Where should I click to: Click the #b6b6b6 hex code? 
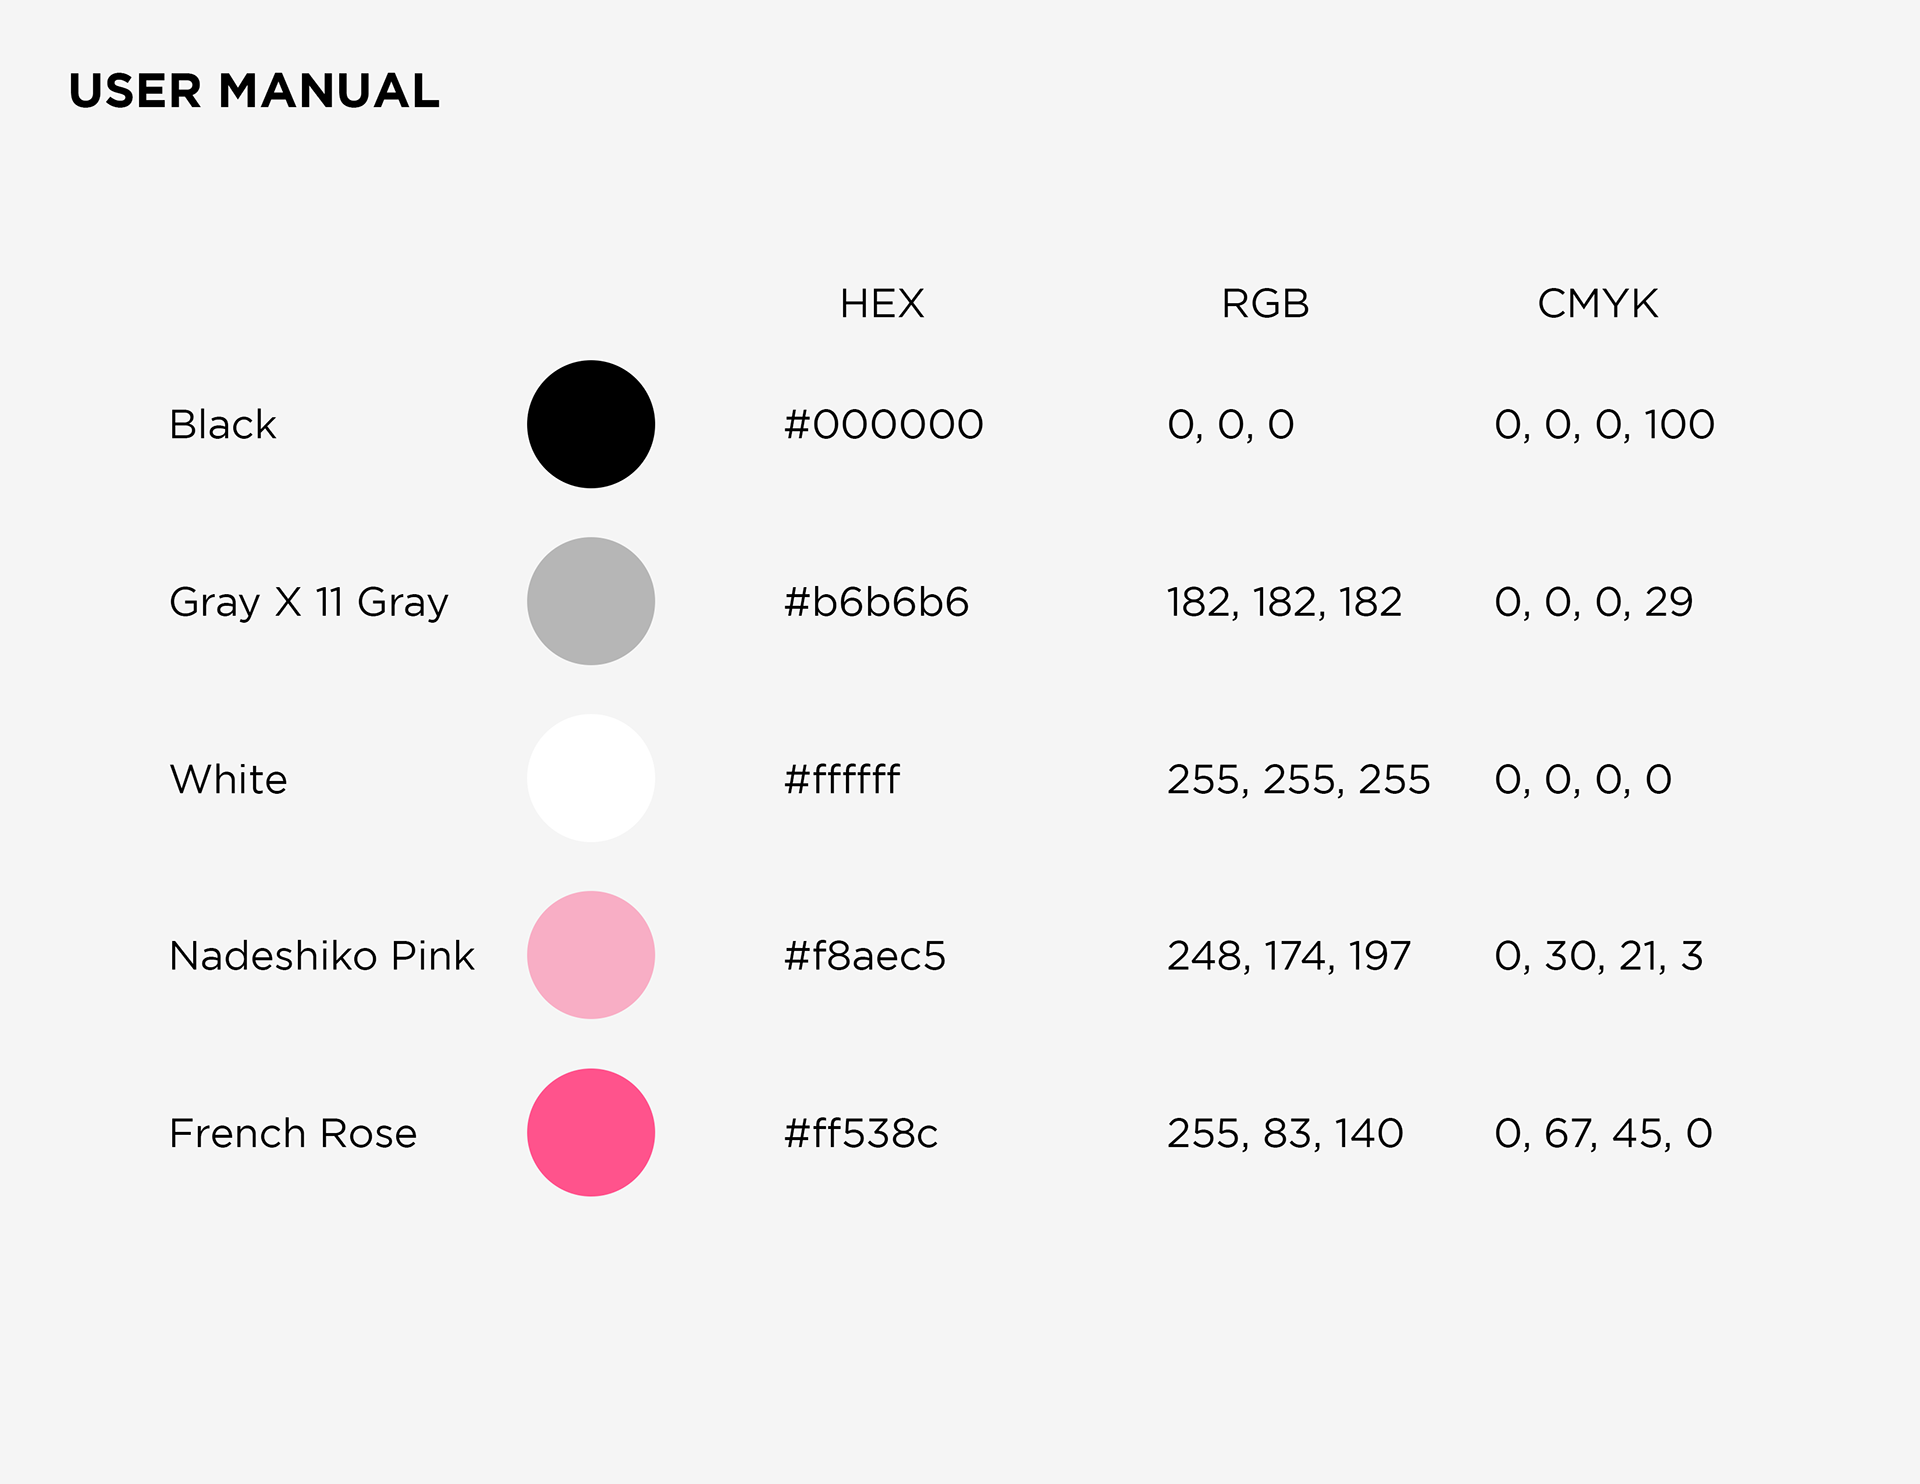click(x=877, y=602)
